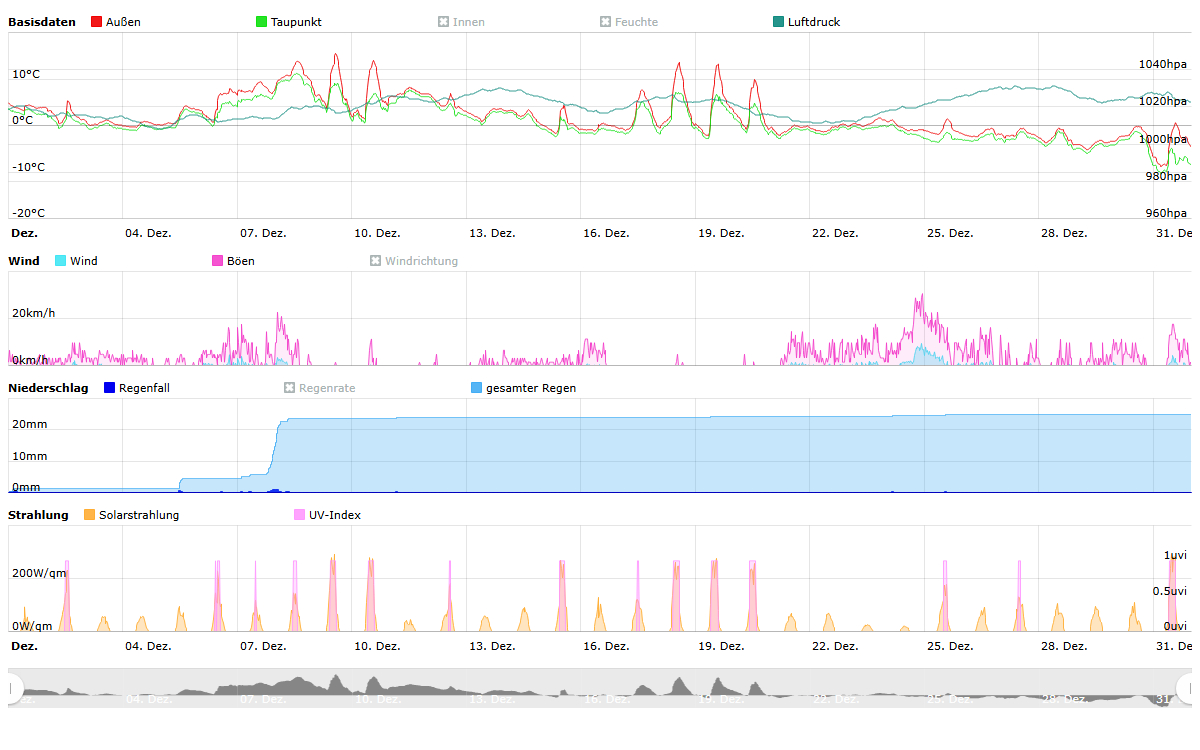Screen dimensions: 1200x750
Task: Click the grey overview chart in the navigator
Action: (x=600, y=688)
